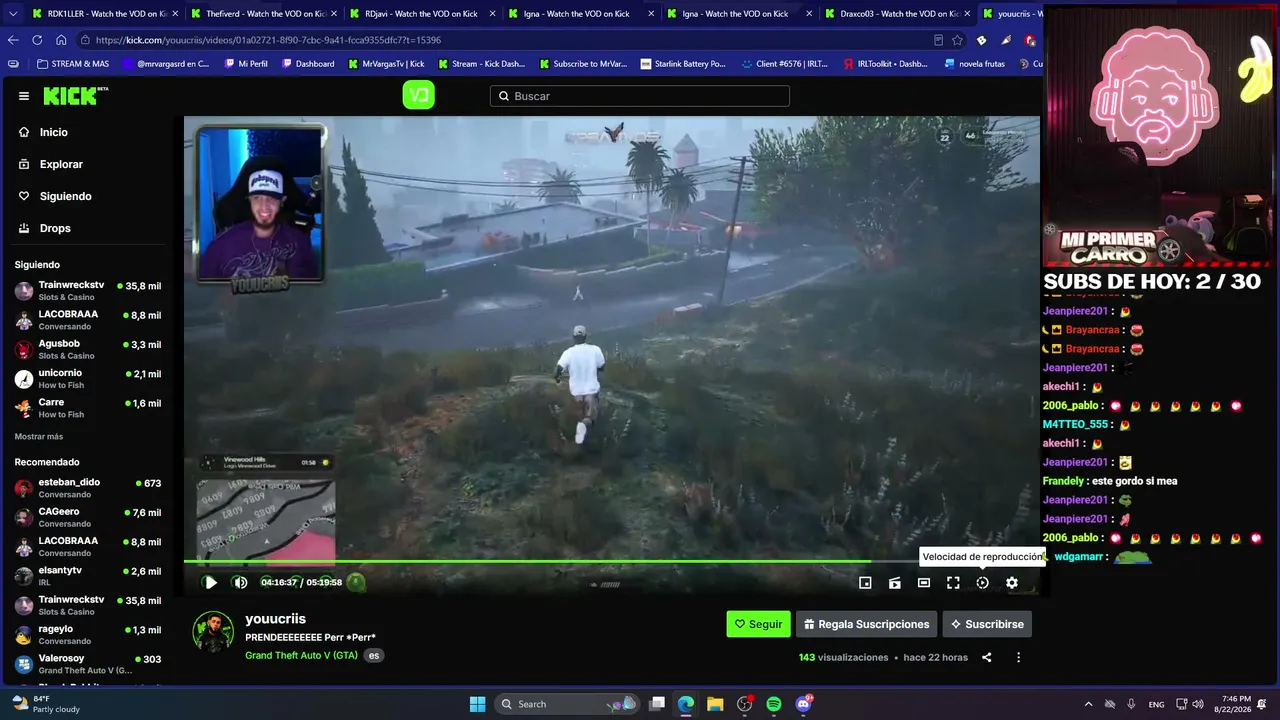Open reader mode icon in address bar

(x=937, y=40)
